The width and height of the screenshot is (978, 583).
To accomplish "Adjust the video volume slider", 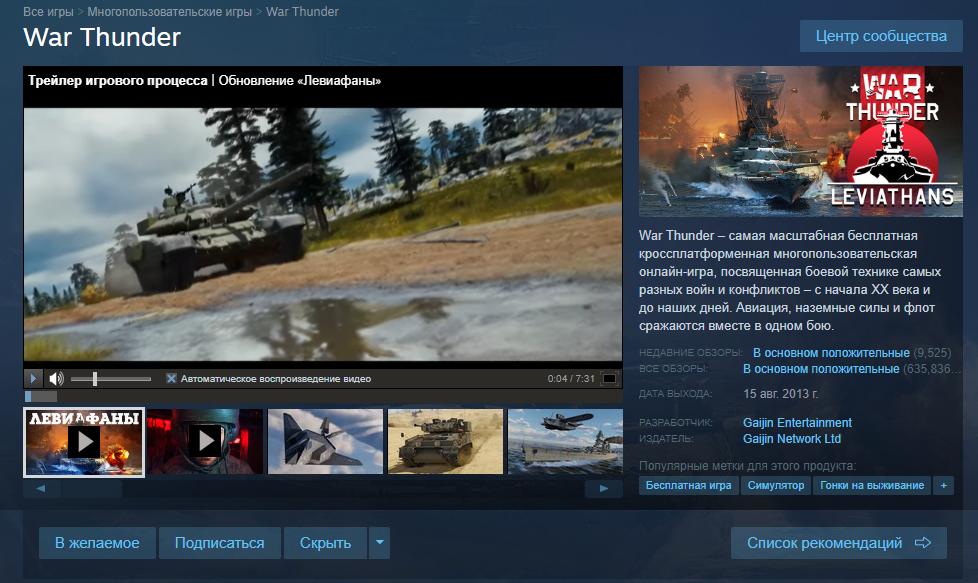I will [111, 378].
